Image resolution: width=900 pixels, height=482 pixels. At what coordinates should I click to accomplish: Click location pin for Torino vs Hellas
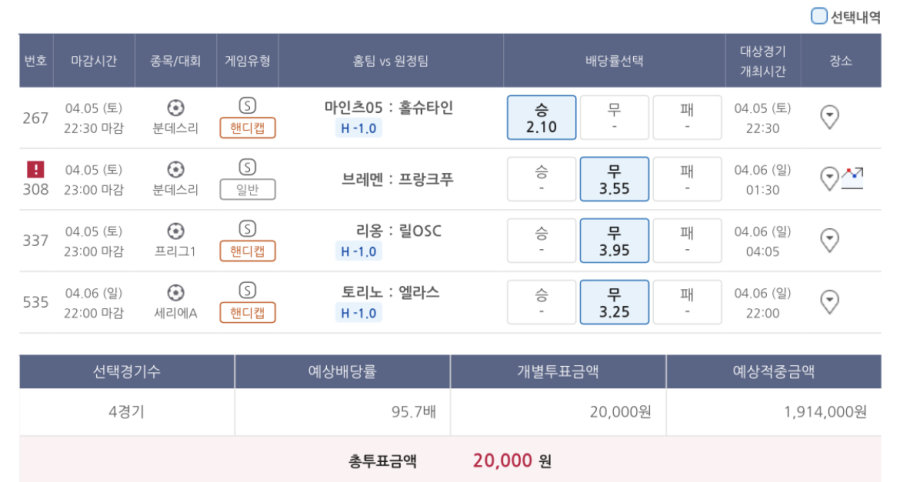click(x=829, y=302)
